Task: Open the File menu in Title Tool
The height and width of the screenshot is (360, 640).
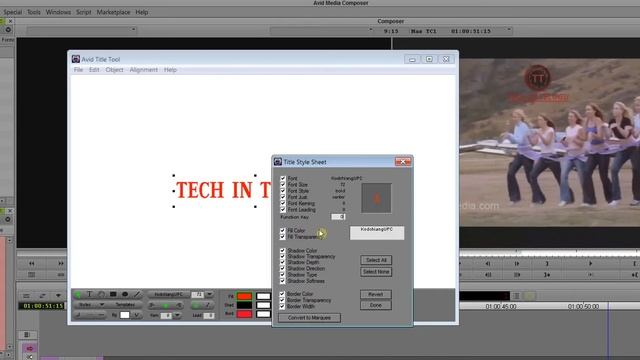Action: (x=78, y=70)
